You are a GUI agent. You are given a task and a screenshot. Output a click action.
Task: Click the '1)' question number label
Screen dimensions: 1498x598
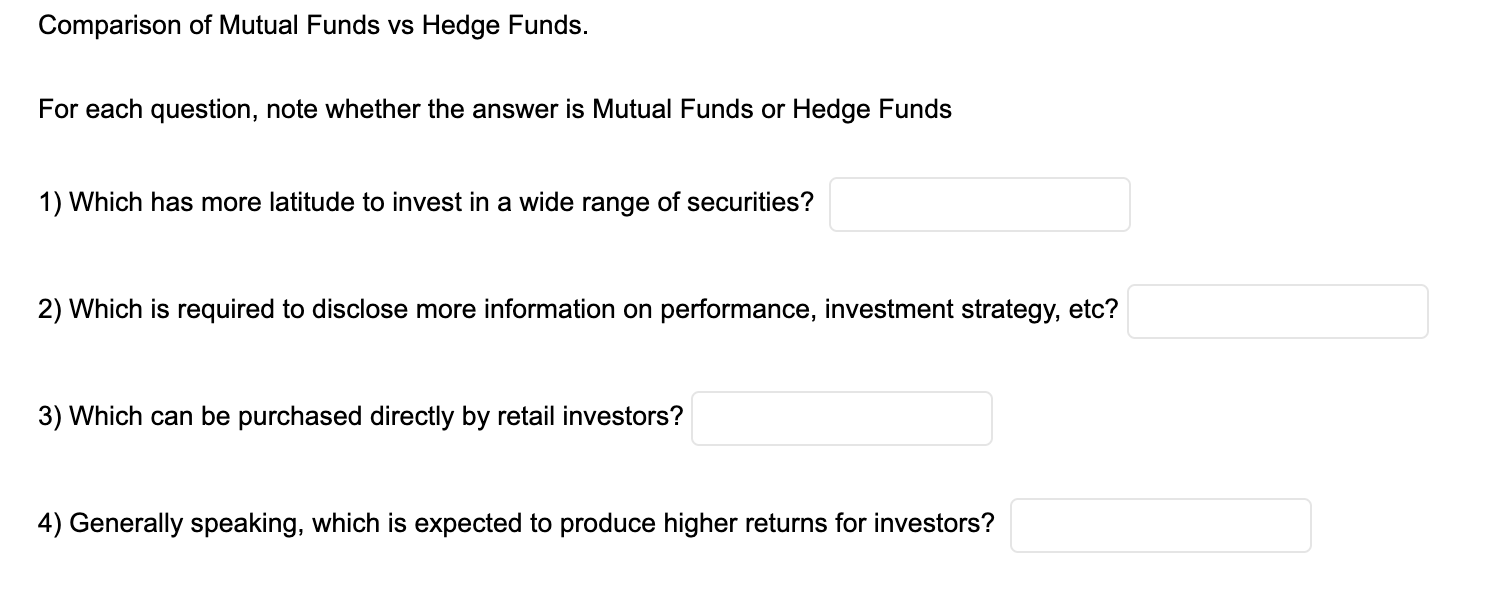click(x=50, y=203)
